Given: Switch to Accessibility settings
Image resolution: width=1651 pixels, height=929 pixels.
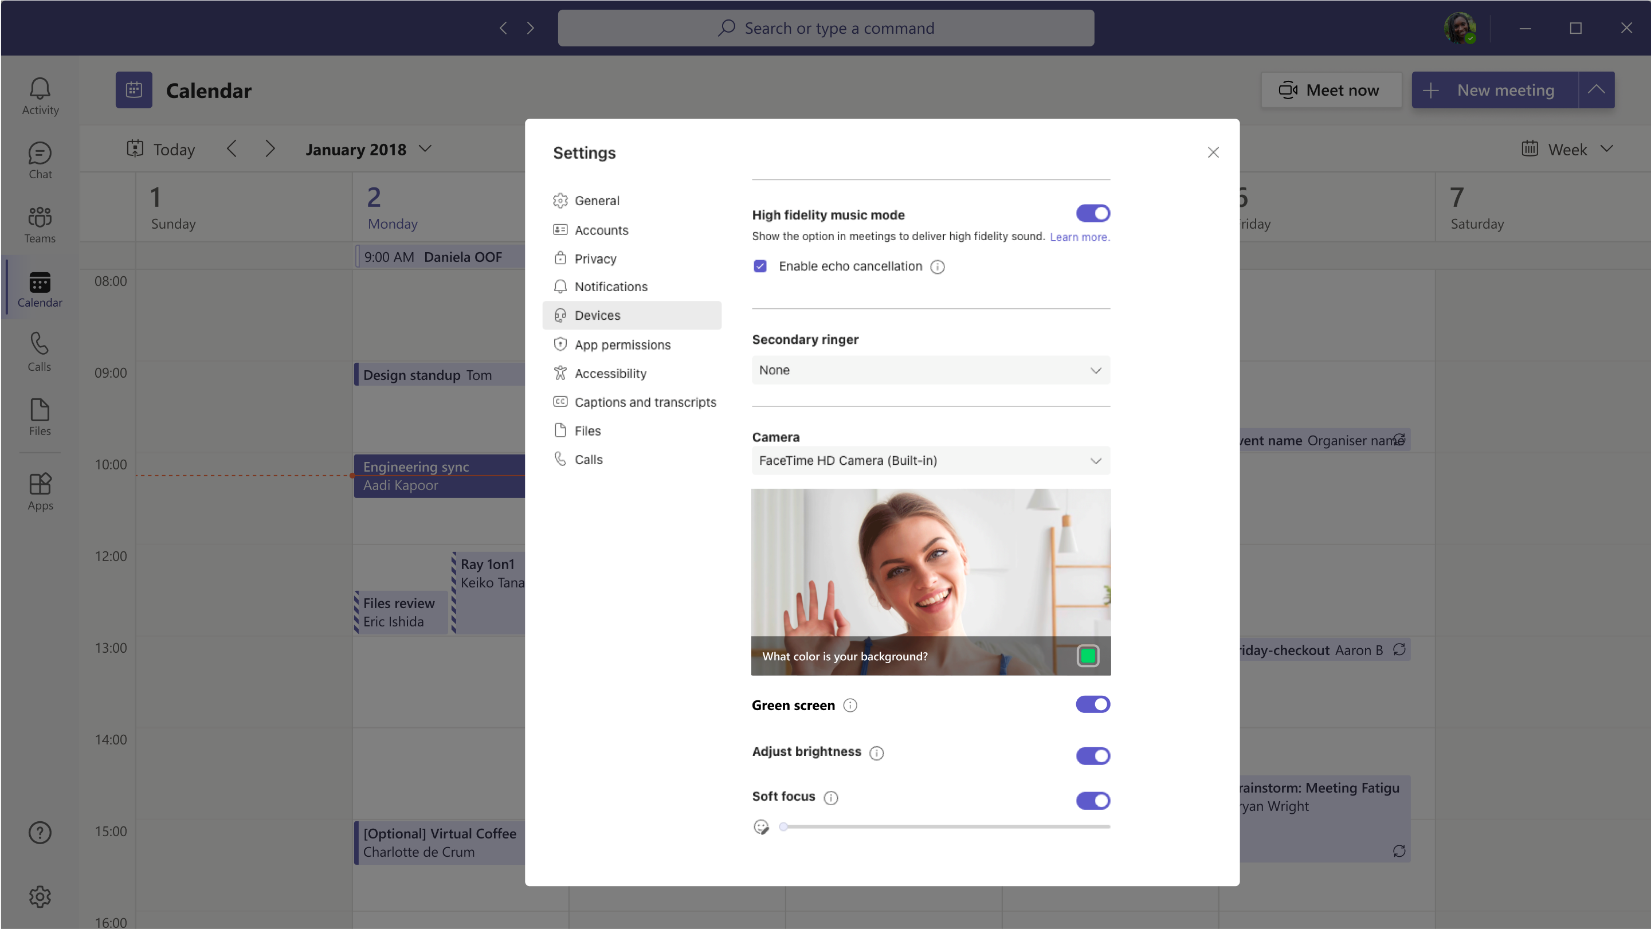Looking at the screenshot, I should (611, 373).
